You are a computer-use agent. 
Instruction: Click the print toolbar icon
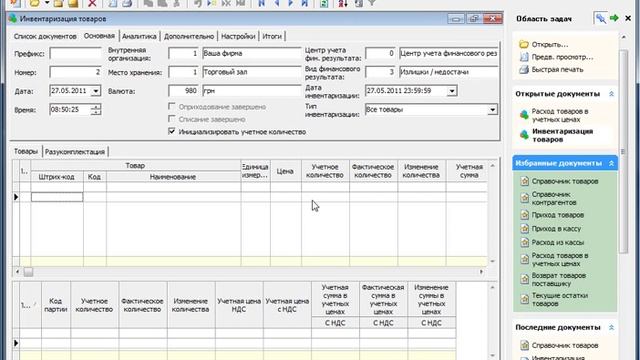click(x=127, y=3)
